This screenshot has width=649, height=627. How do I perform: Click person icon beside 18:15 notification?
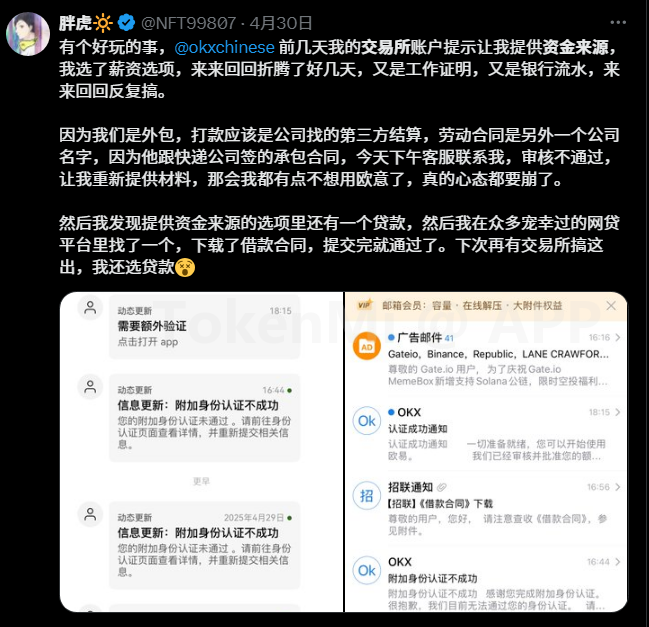[90, 307]
